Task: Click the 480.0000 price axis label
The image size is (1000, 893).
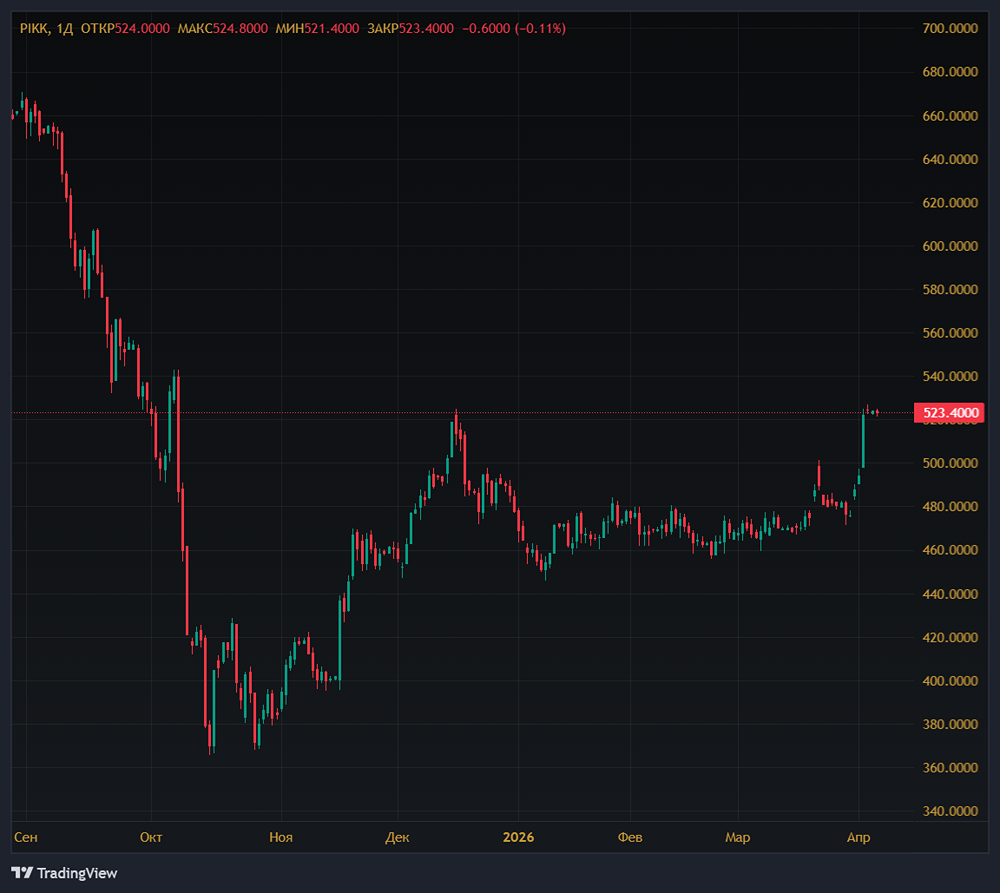Action: click(x=950, y=506)
